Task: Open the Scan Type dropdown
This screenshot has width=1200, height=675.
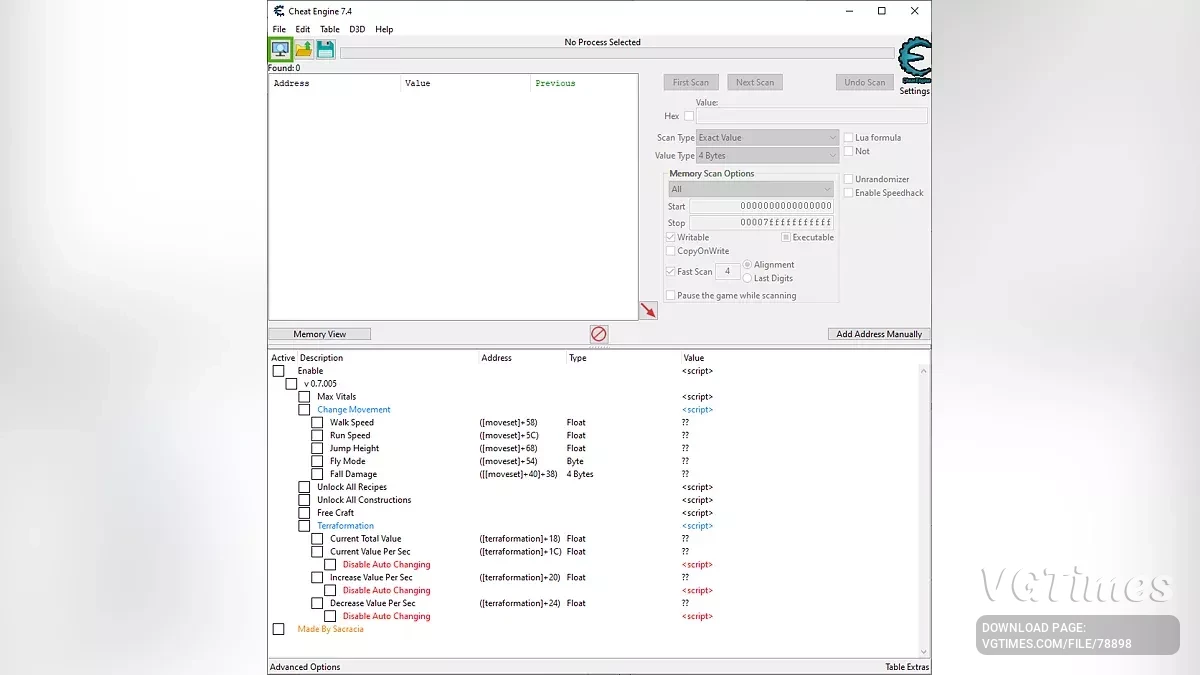Action: pos(767,137)
